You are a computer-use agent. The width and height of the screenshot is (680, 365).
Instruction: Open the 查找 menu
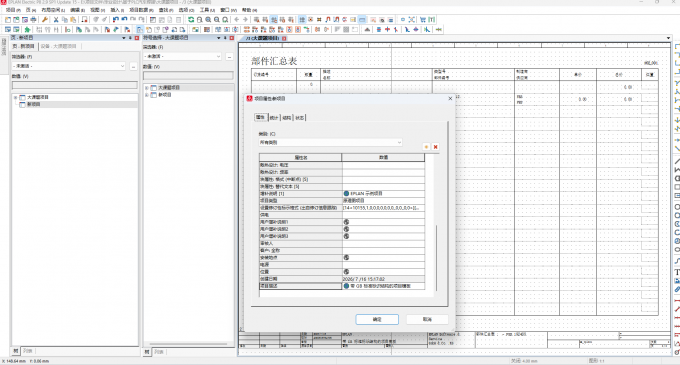(x=166, y=10)
